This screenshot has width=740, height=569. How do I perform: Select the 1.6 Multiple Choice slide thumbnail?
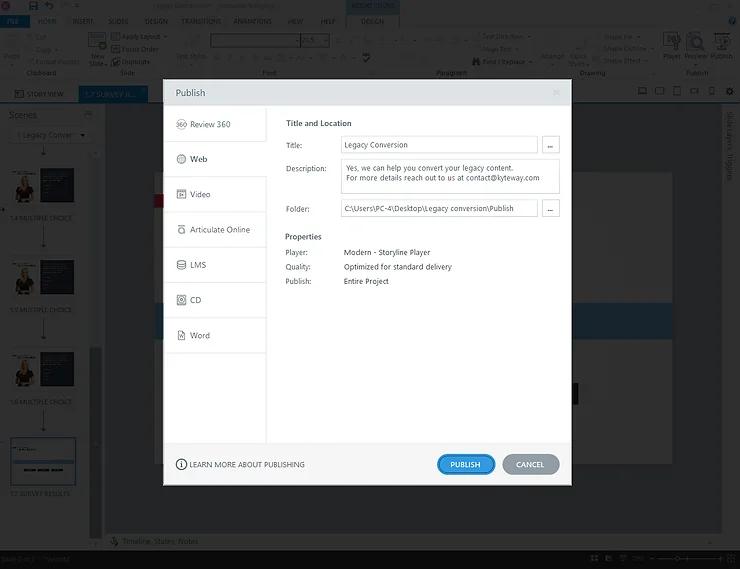point(42,369)
